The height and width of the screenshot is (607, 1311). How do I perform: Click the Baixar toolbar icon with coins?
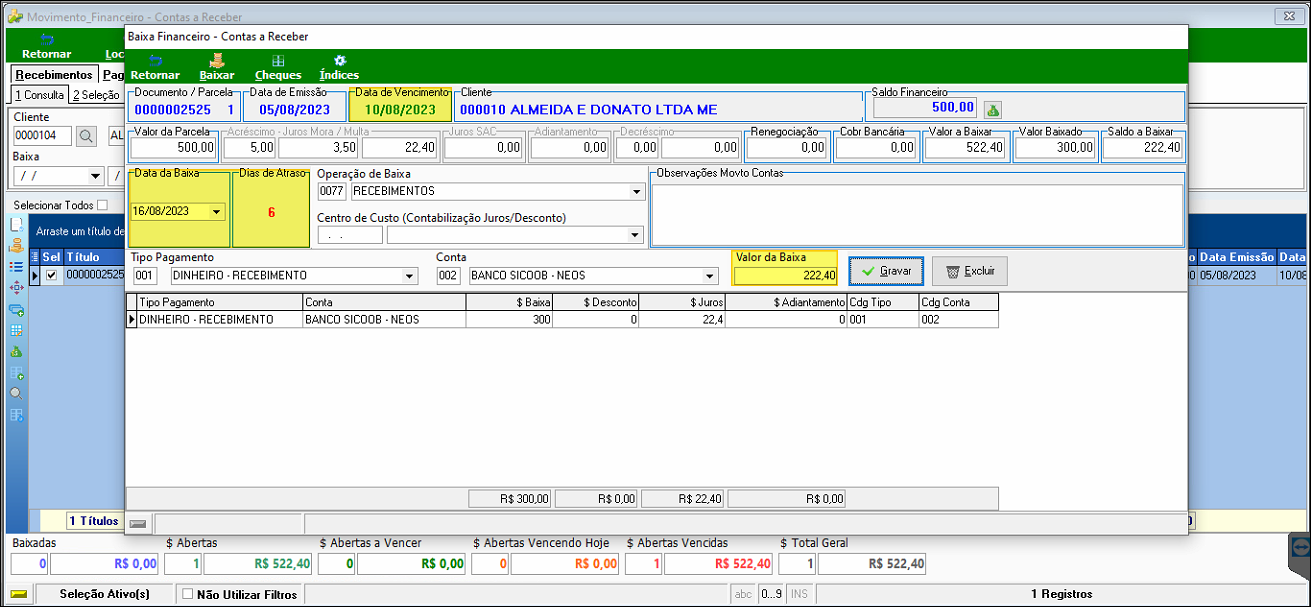click(x=217, y=67)
